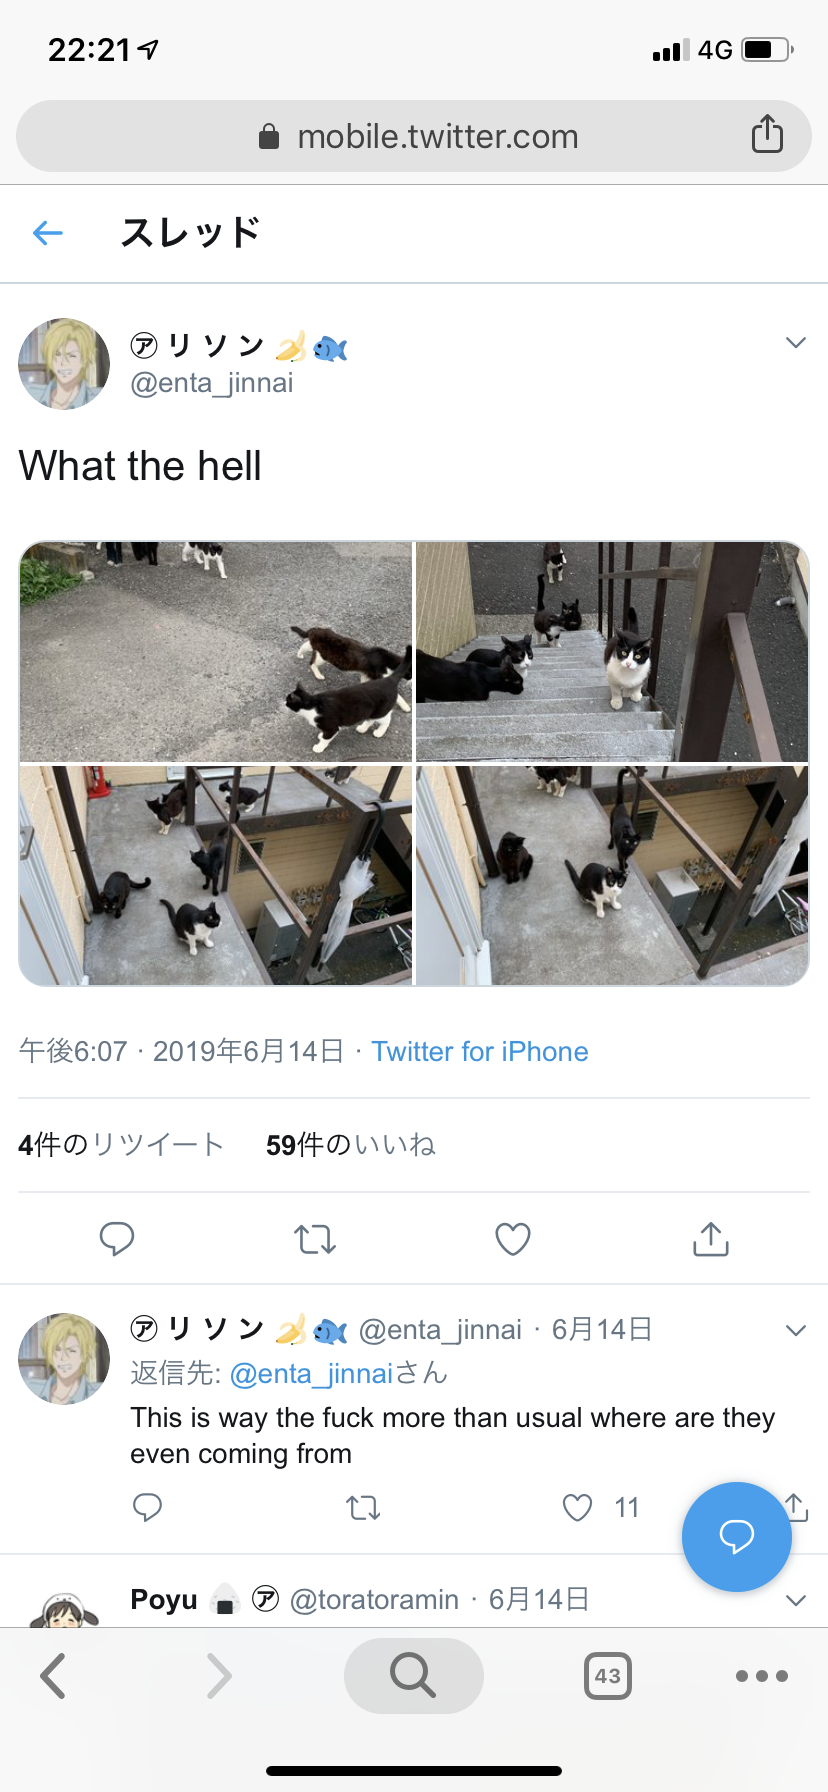This screenshot has height=1792, width=828.
Task: Retweet the reply about more than usual
Action: coord(363,1507)
